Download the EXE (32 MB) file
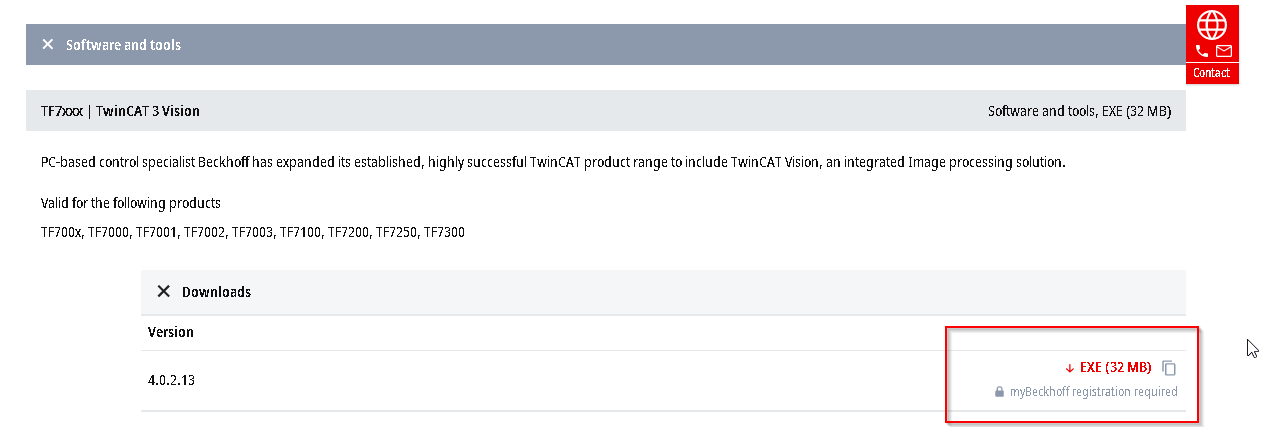1262x427 pixels. [x=1115, y=368]
